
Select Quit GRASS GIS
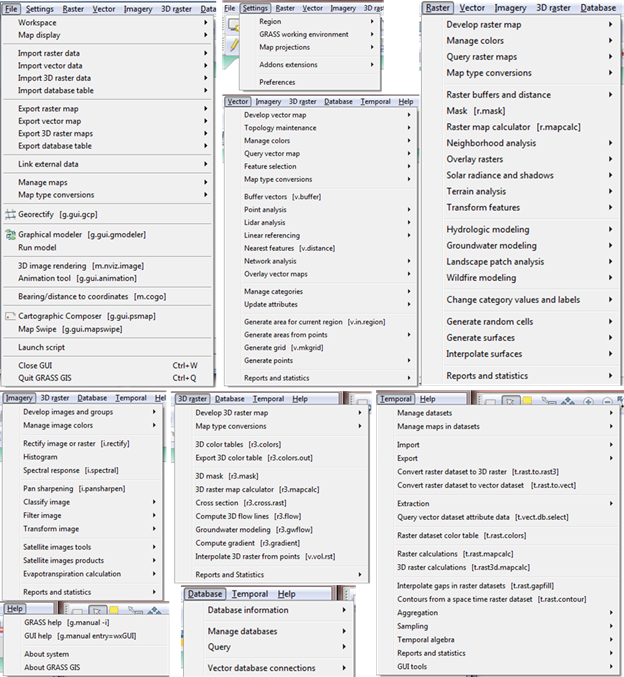pyautogui.click(x=48, y=378)
